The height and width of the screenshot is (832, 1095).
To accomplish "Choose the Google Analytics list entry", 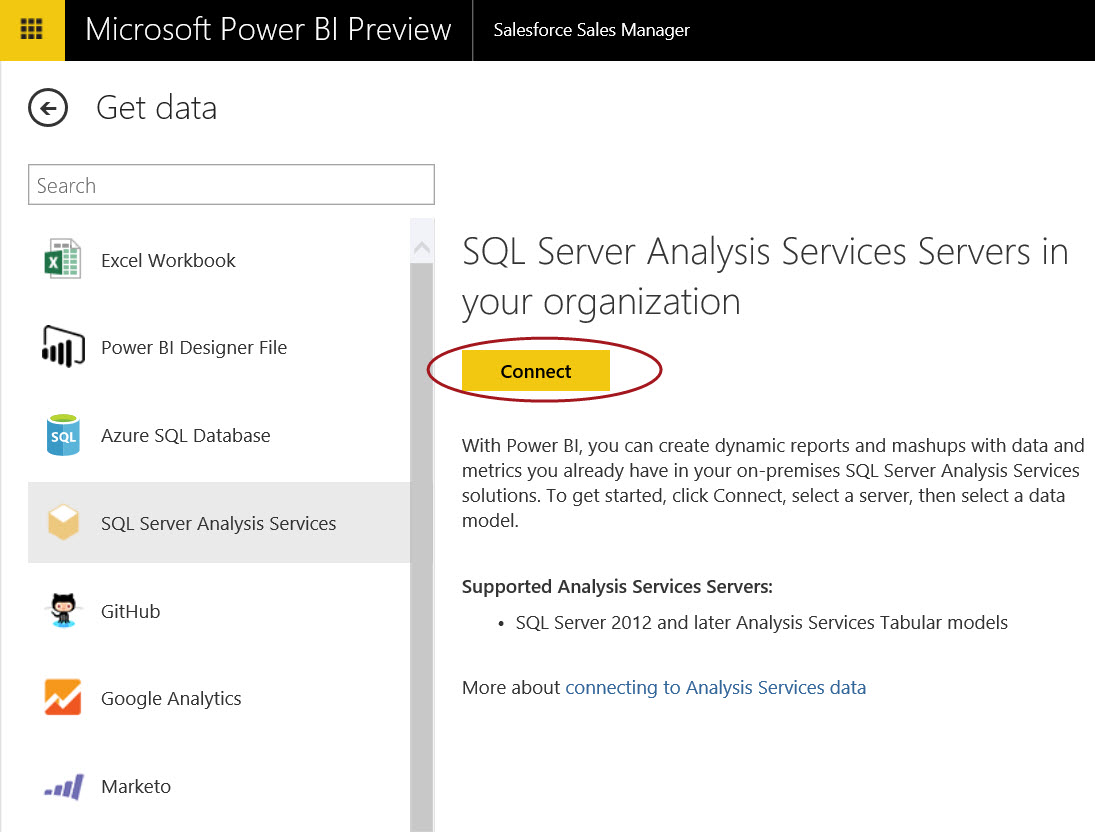I will click(219, 699).
